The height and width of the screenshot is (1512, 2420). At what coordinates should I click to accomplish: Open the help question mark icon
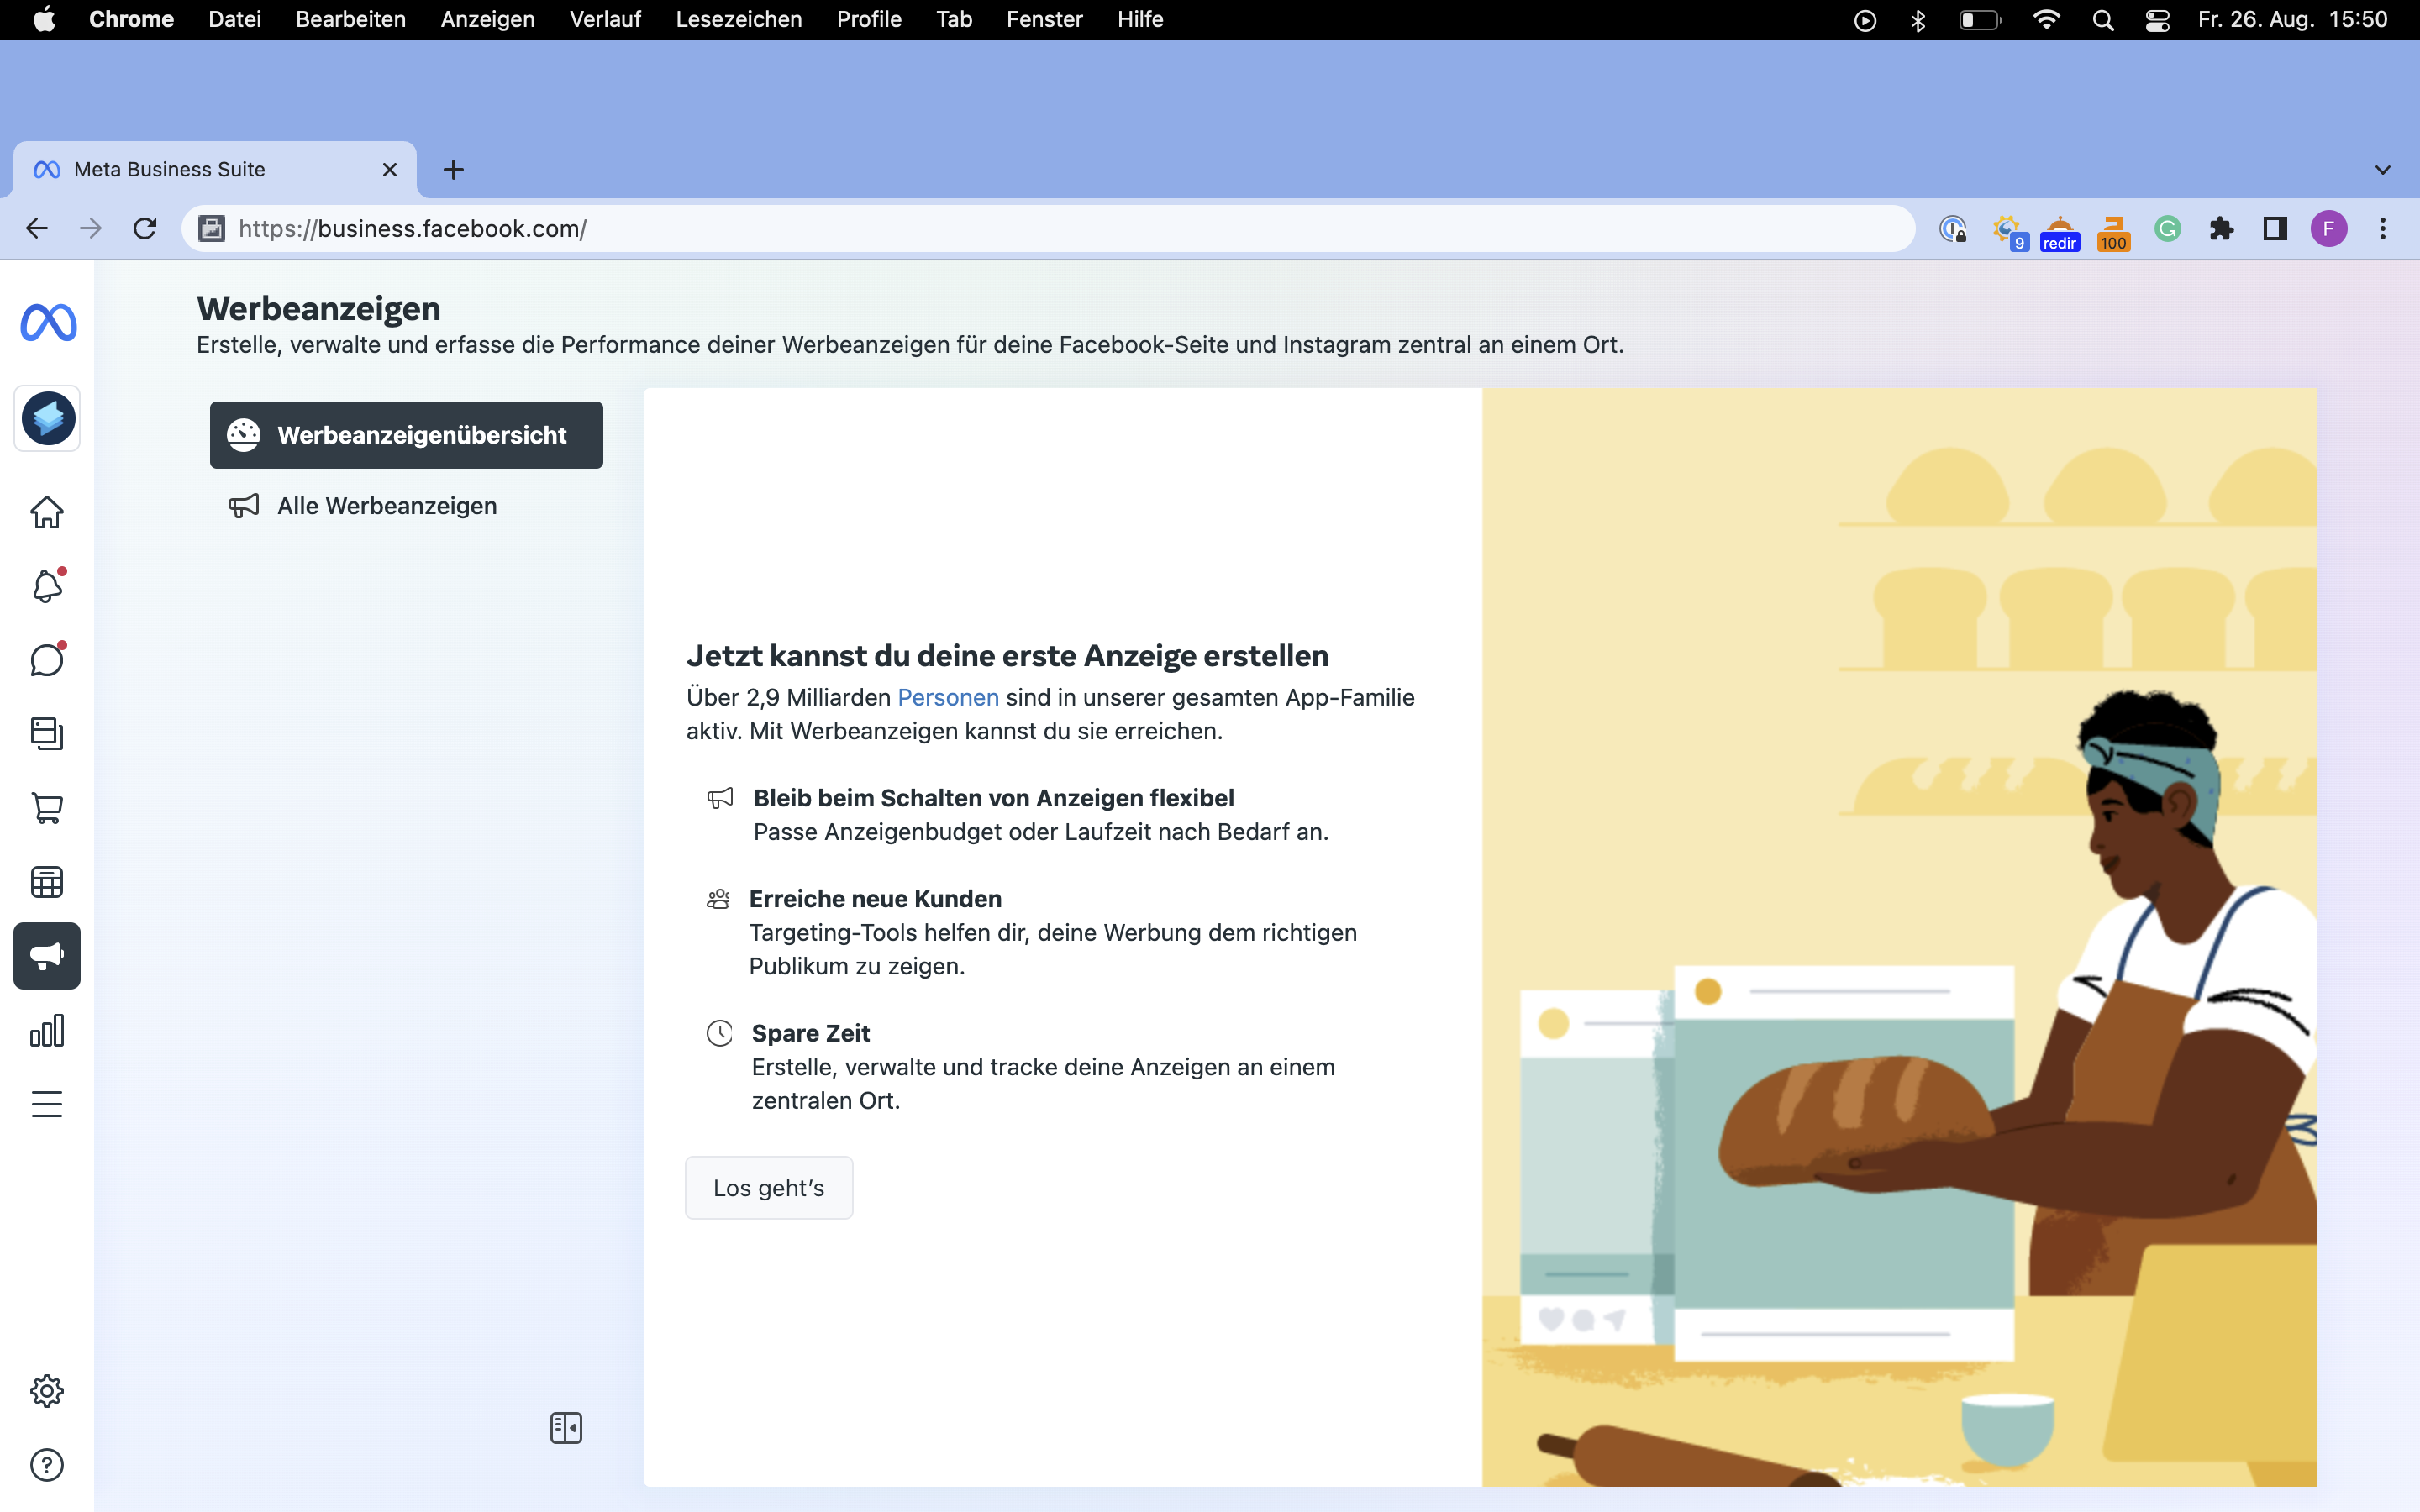tap(47, 1465)
